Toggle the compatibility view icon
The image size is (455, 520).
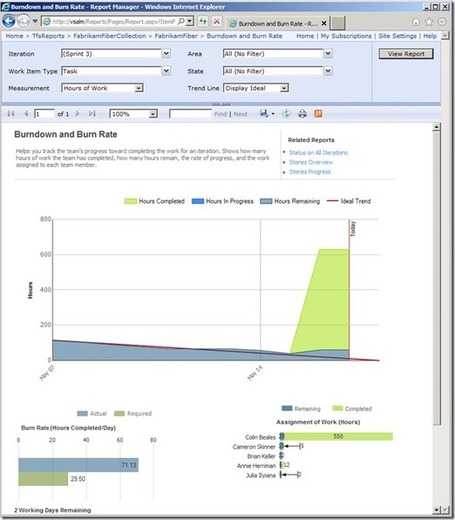point(203,22)
